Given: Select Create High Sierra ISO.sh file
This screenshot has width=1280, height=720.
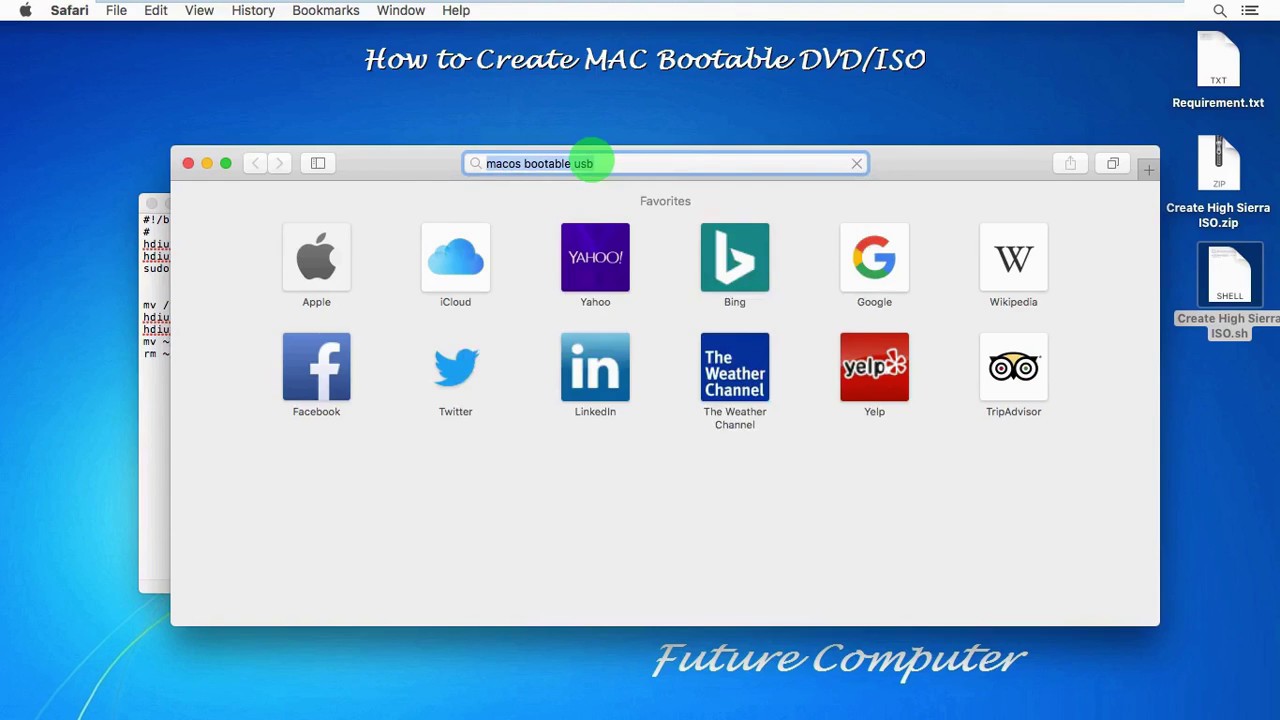Looking at the screenshot, I should click(1229, 293).
